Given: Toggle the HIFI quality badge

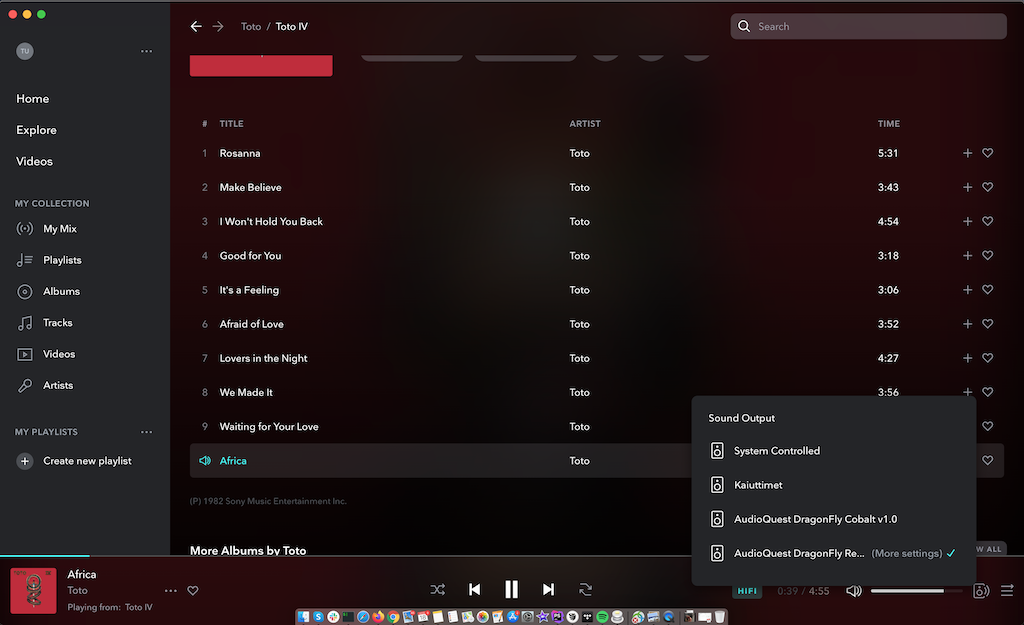Looking at the screenshot, I should pyautogui.click(x=747, y=591).
